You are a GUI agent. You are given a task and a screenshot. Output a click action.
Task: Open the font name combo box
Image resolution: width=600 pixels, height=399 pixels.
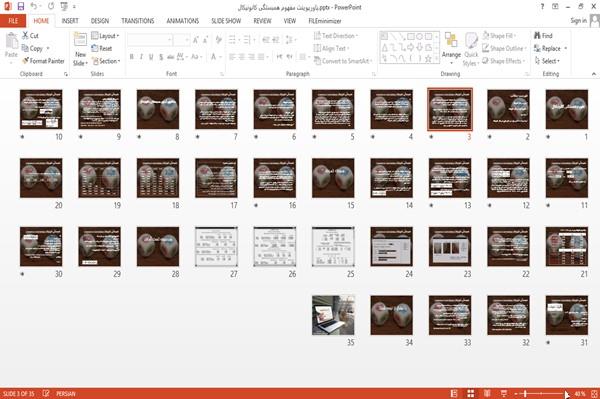(x=150, y=40)
